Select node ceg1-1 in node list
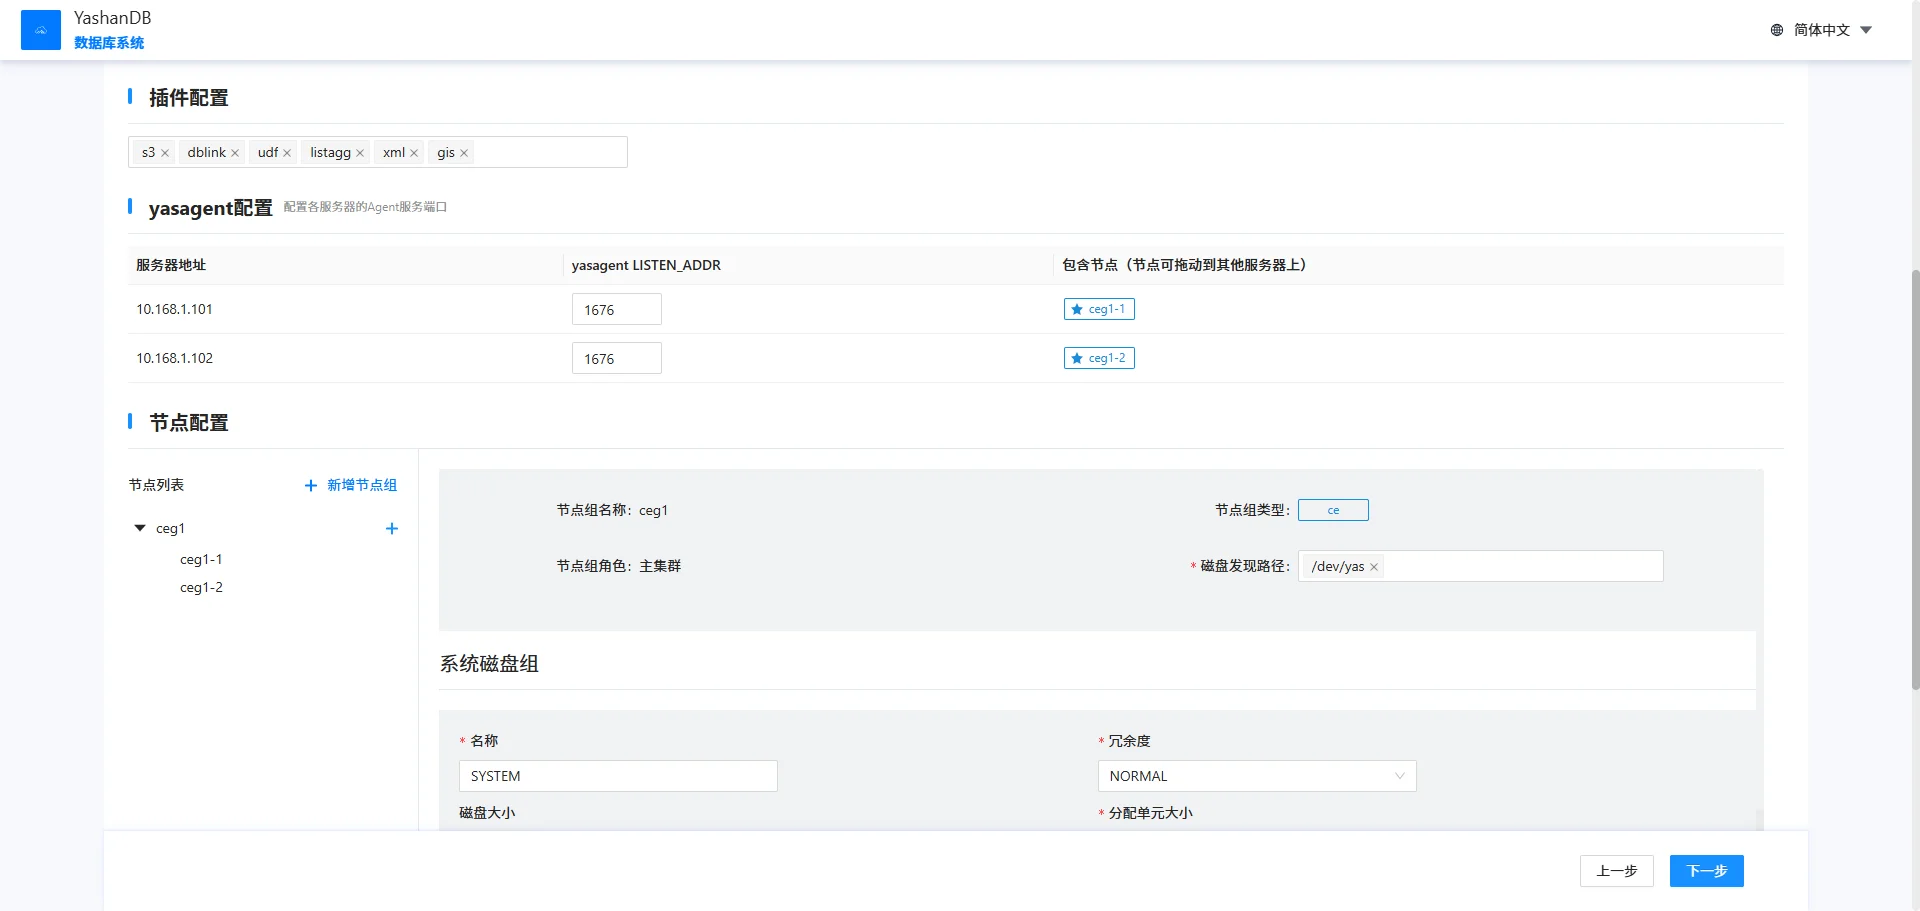Viewport: 1920px width, 911px height. (201, 559)
